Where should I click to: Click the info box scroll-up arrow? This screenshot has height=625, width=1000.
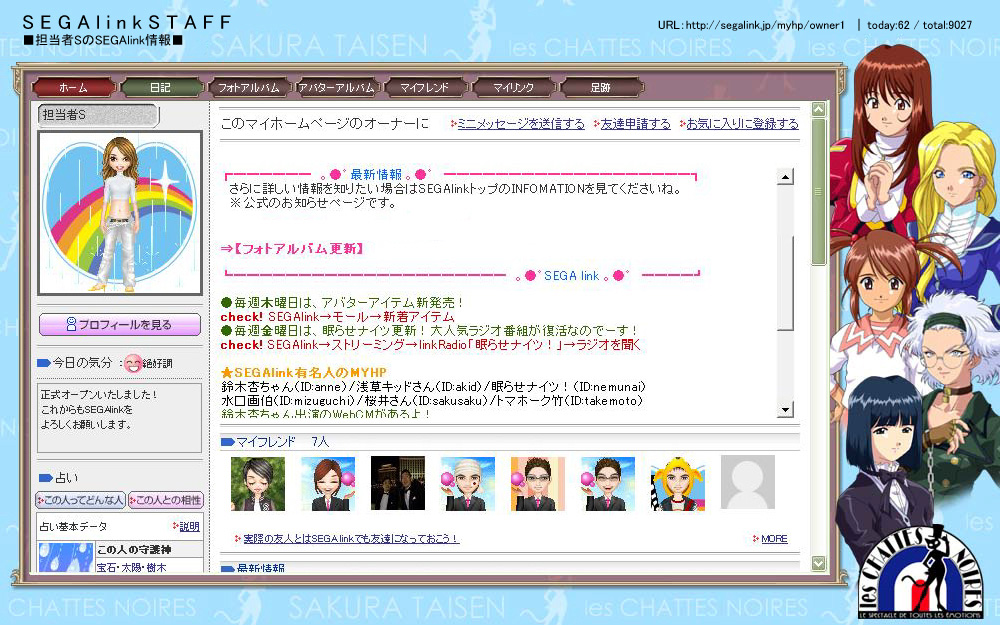point(785,177)
